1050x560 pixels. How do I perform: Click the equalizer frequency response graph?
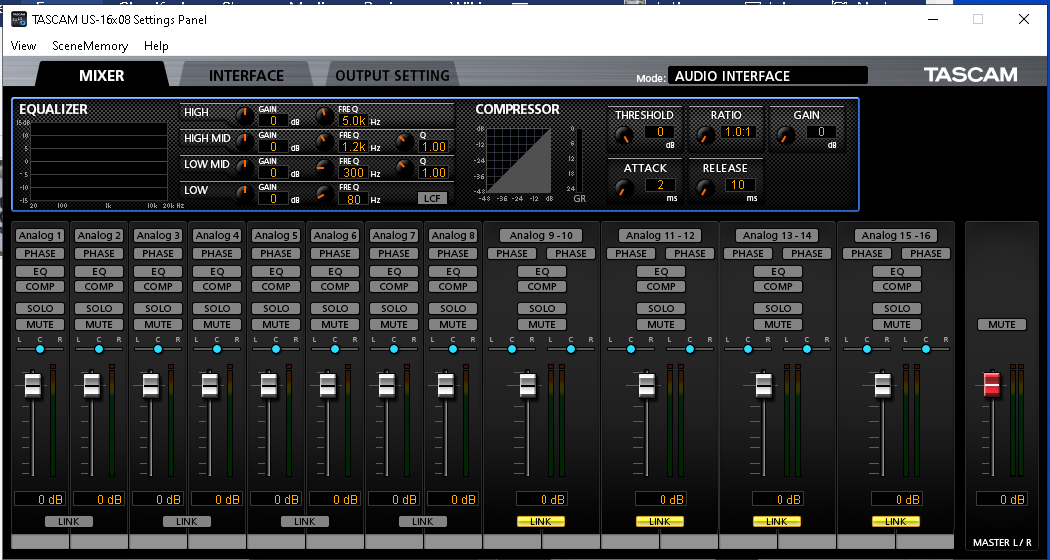pyautogui.click(x=98, y=161)
